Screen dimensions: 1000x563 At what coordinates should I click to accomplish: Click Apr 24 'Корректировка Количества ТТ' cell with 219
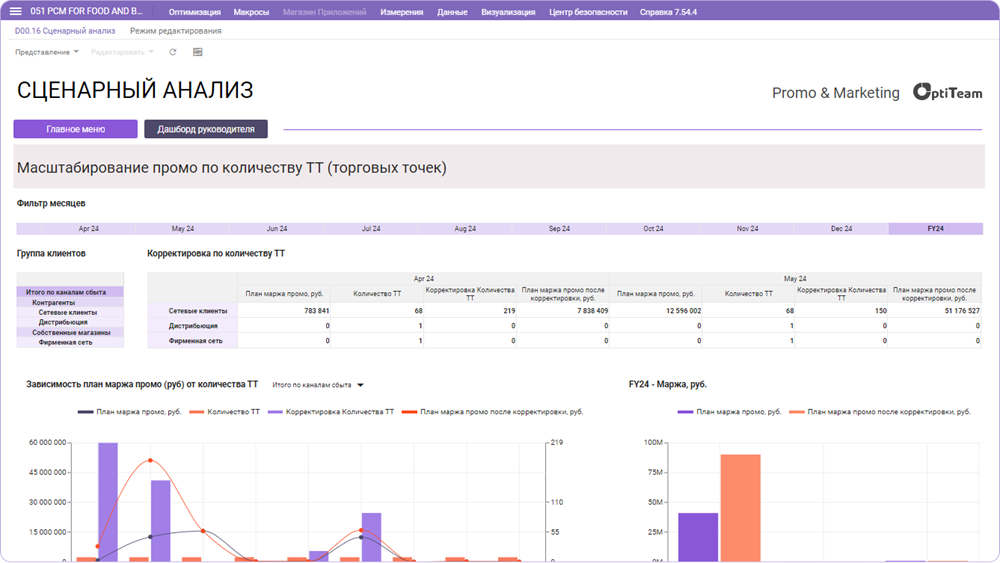(470, 311)
